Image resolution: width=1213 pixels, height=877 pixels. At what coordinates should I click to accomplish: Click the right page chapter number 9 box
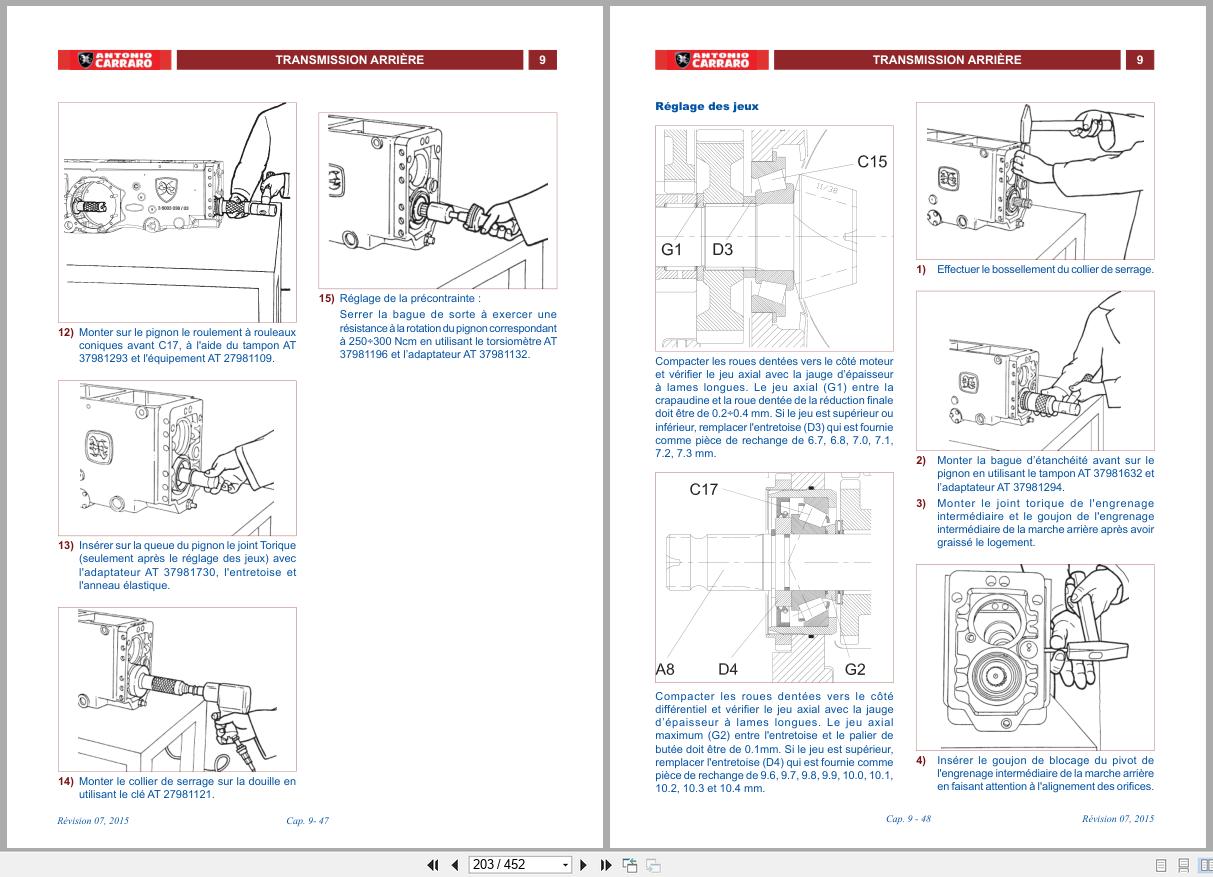pyautogui.click(x=1139, y=60)
